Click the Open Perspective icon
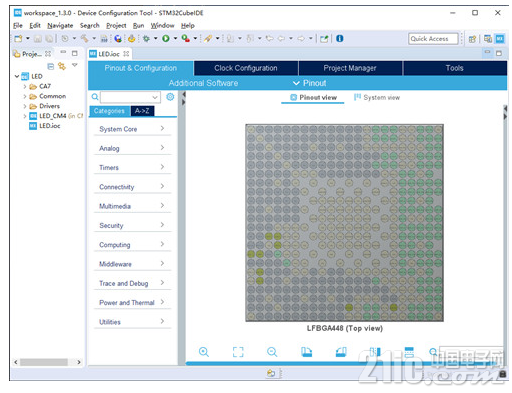Image resolution: width=512 pixels, height=393 pixels. click(472, 39)
